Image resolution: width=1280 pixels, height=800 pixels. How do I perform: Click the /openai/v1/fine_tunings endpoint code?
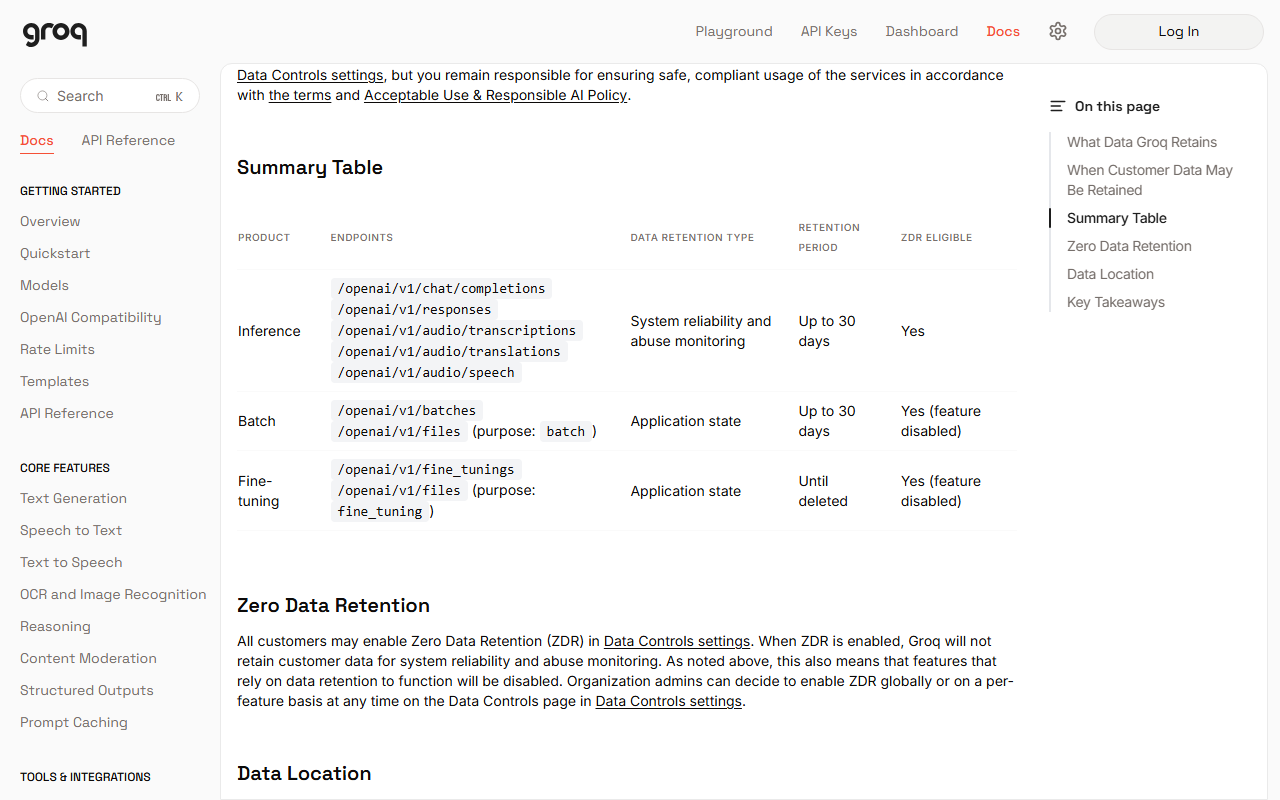(426, 469)
